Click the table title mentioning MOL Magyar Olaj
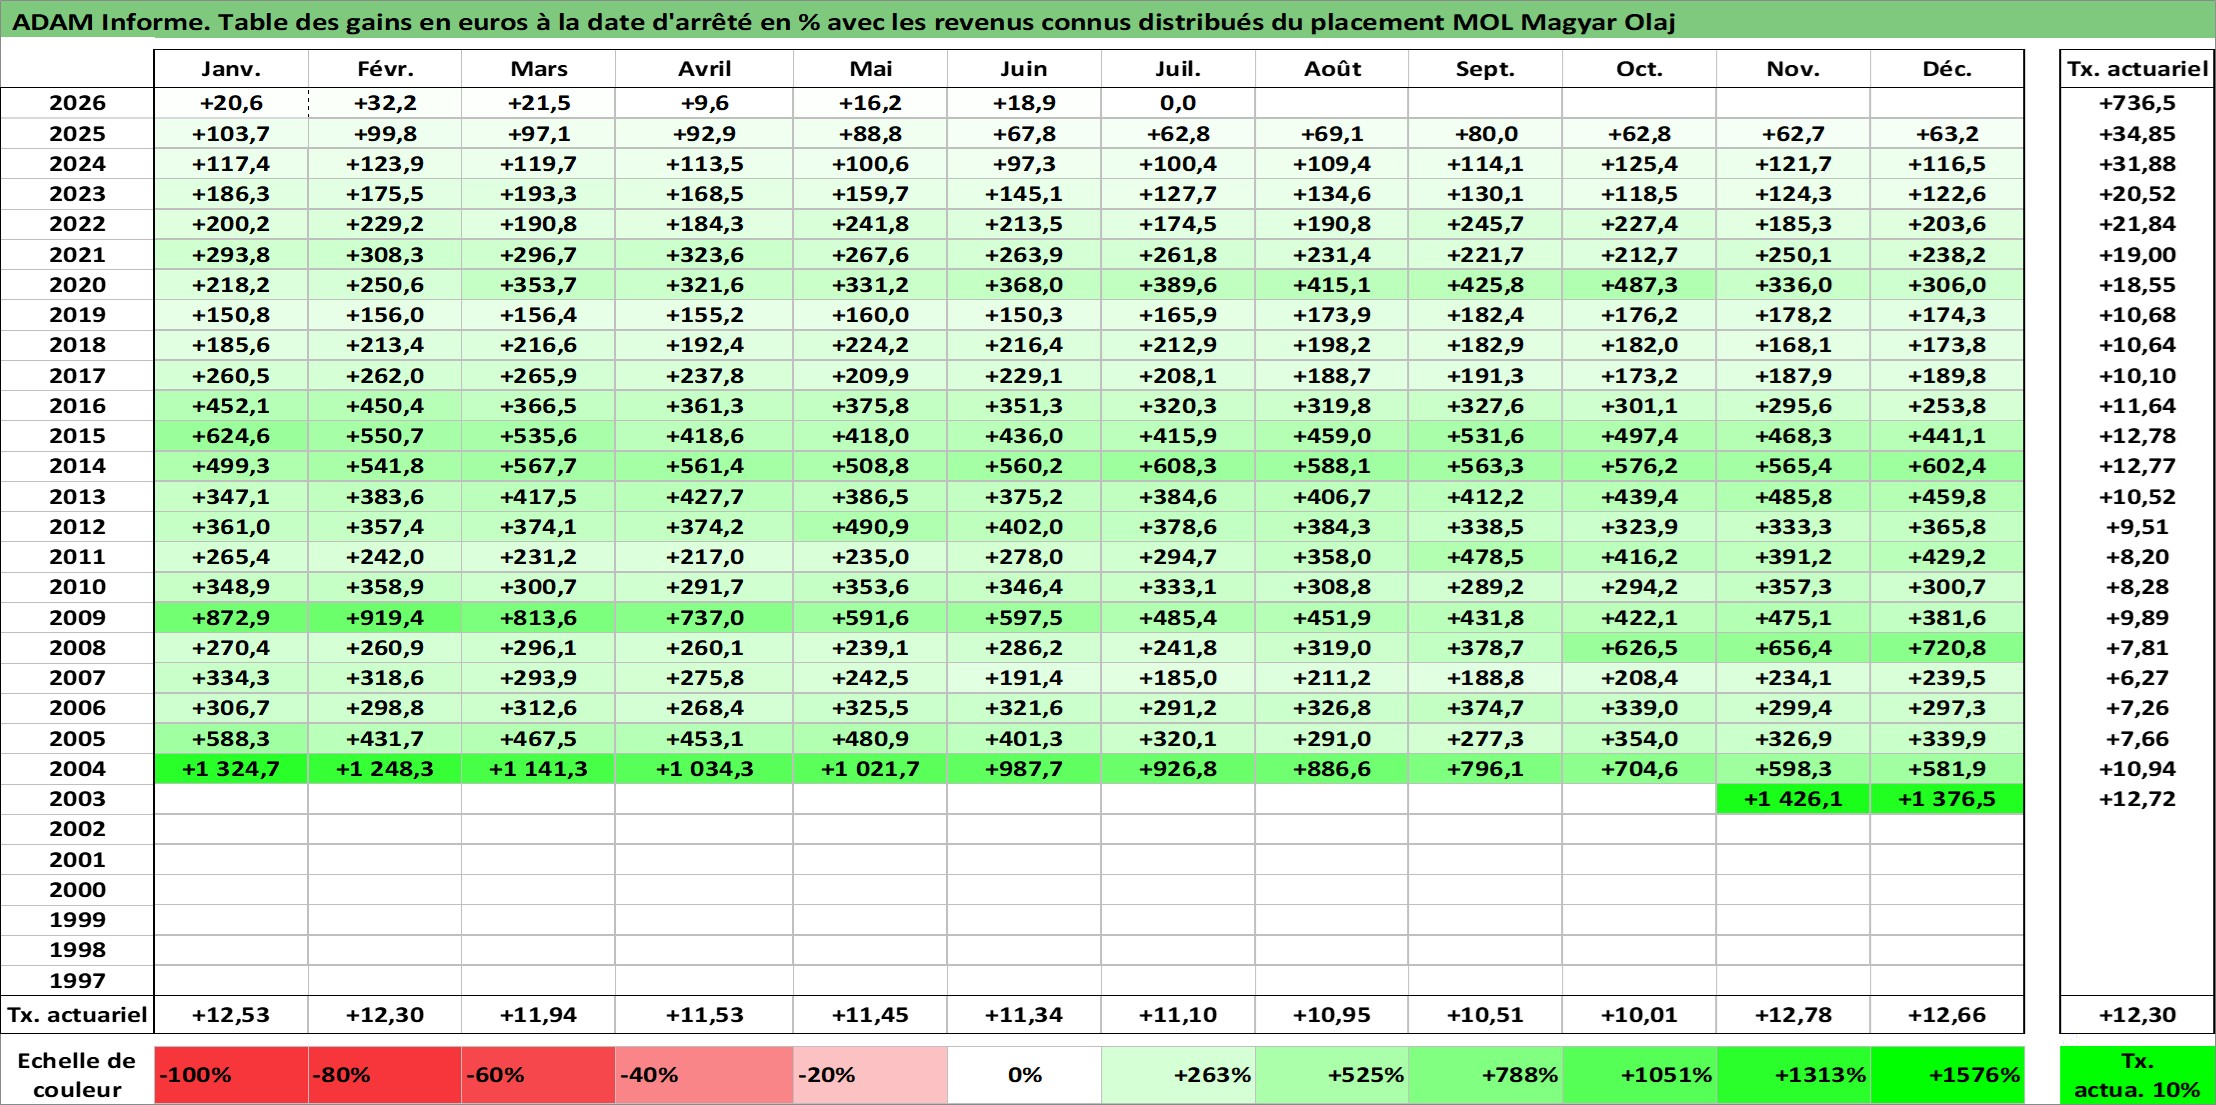2216x1105 pixels. (843, 22)
